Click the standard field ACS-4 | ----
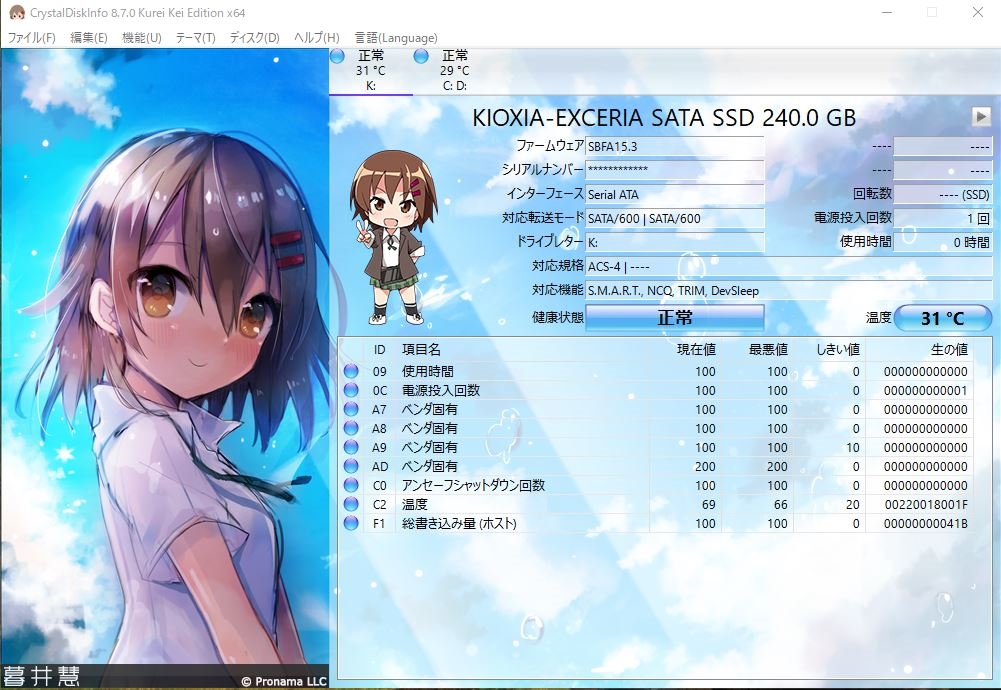Viewport: 1001px width, 690px height. click(x=789, y=266)
